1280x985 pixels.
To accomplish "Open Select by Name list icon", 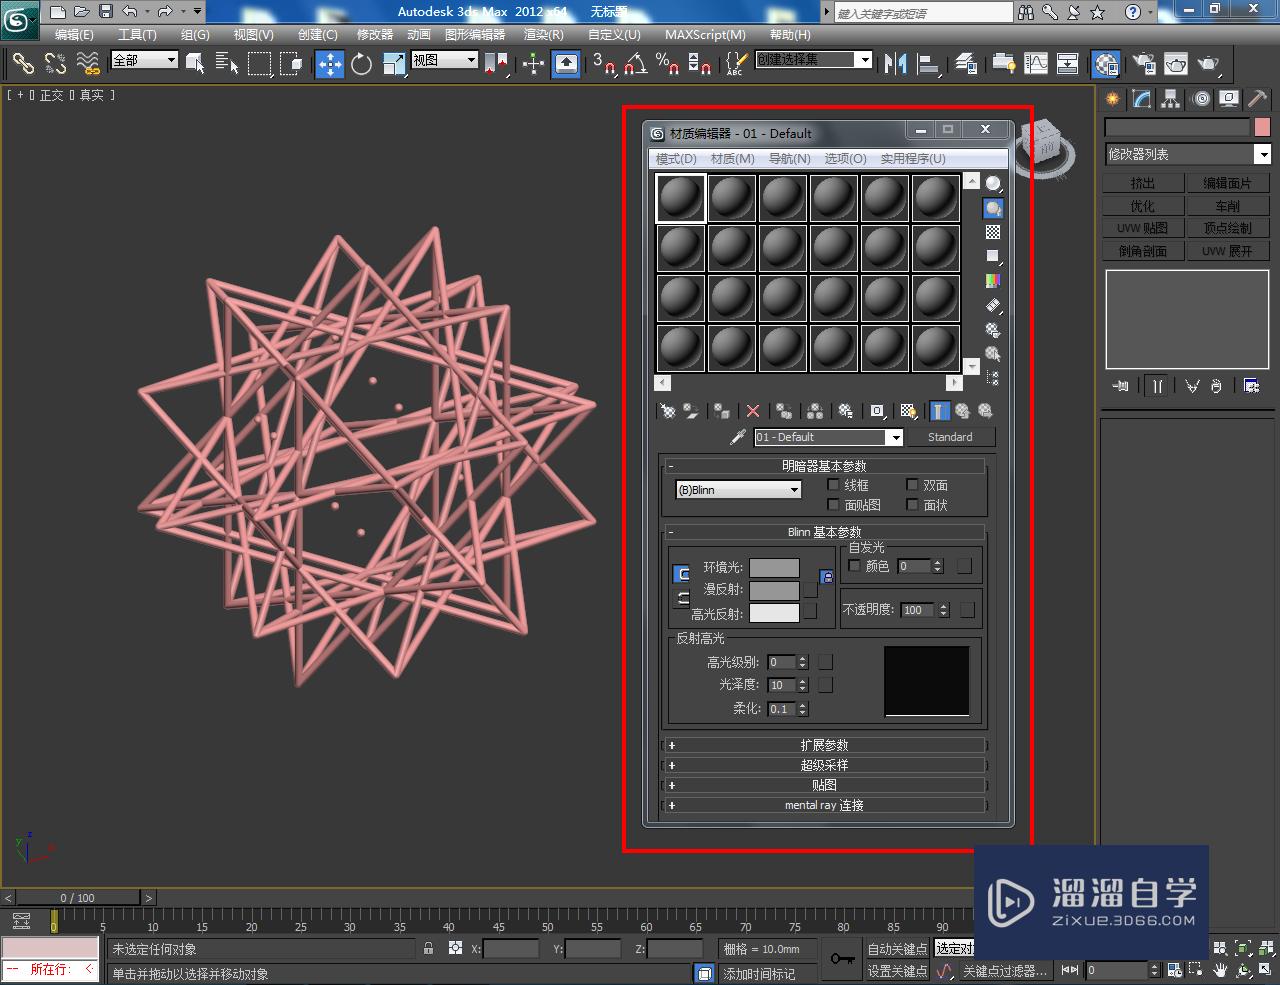I will click(227, 64).
